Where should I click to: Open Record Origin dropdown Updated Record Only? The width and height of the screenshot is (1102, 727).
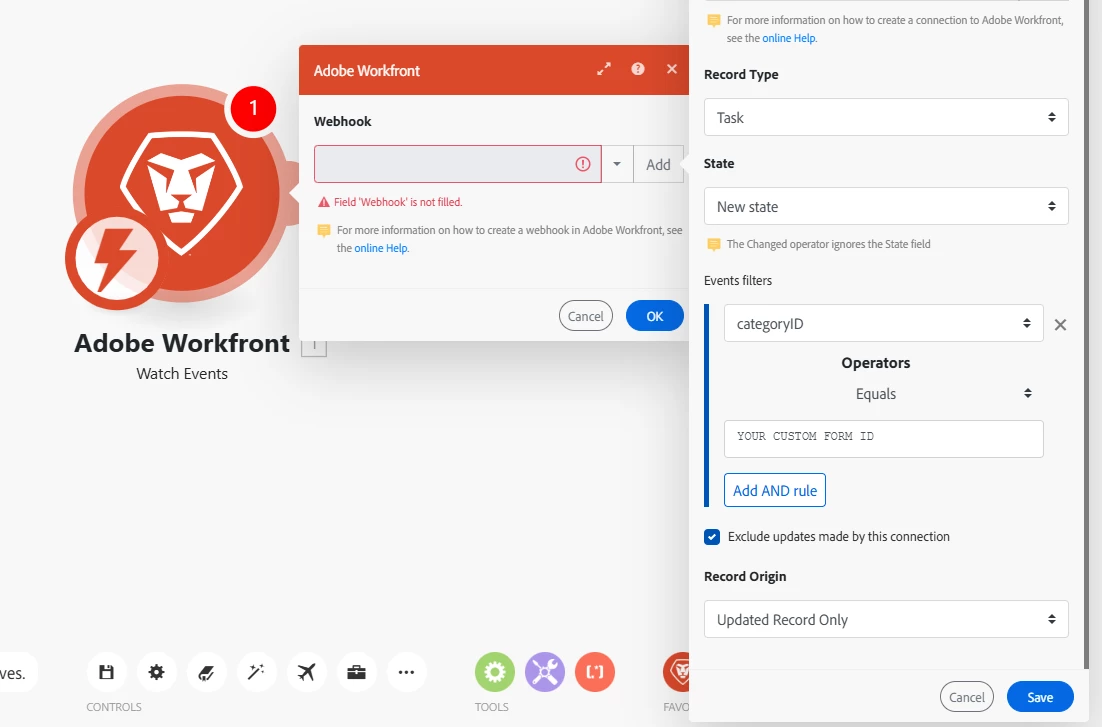(x=886, y=619)
